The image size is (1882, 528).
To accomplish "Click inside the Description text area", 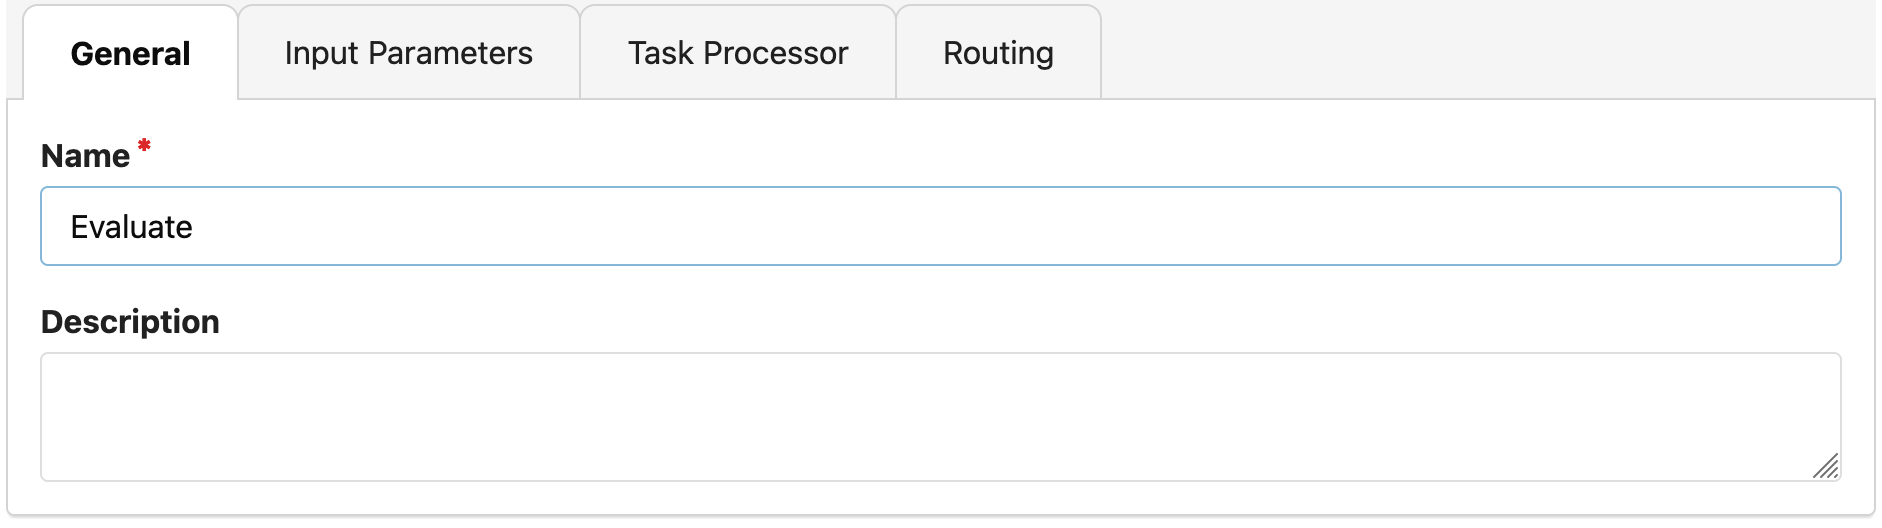I will pyautogui.click(x=940, y=416).
